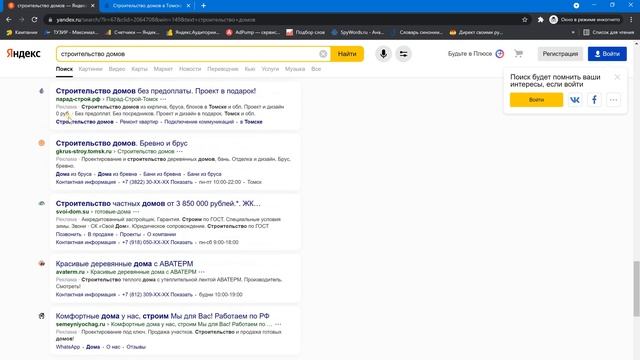Switch to Карты tab
640x360 pixels.
140,69
